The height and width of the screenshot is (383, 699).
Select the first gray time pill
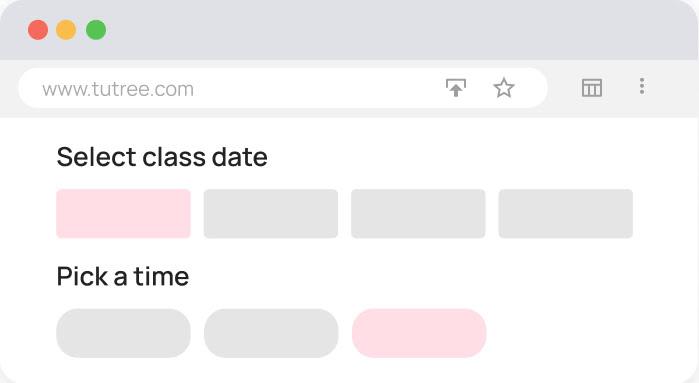tap(123, 333)
